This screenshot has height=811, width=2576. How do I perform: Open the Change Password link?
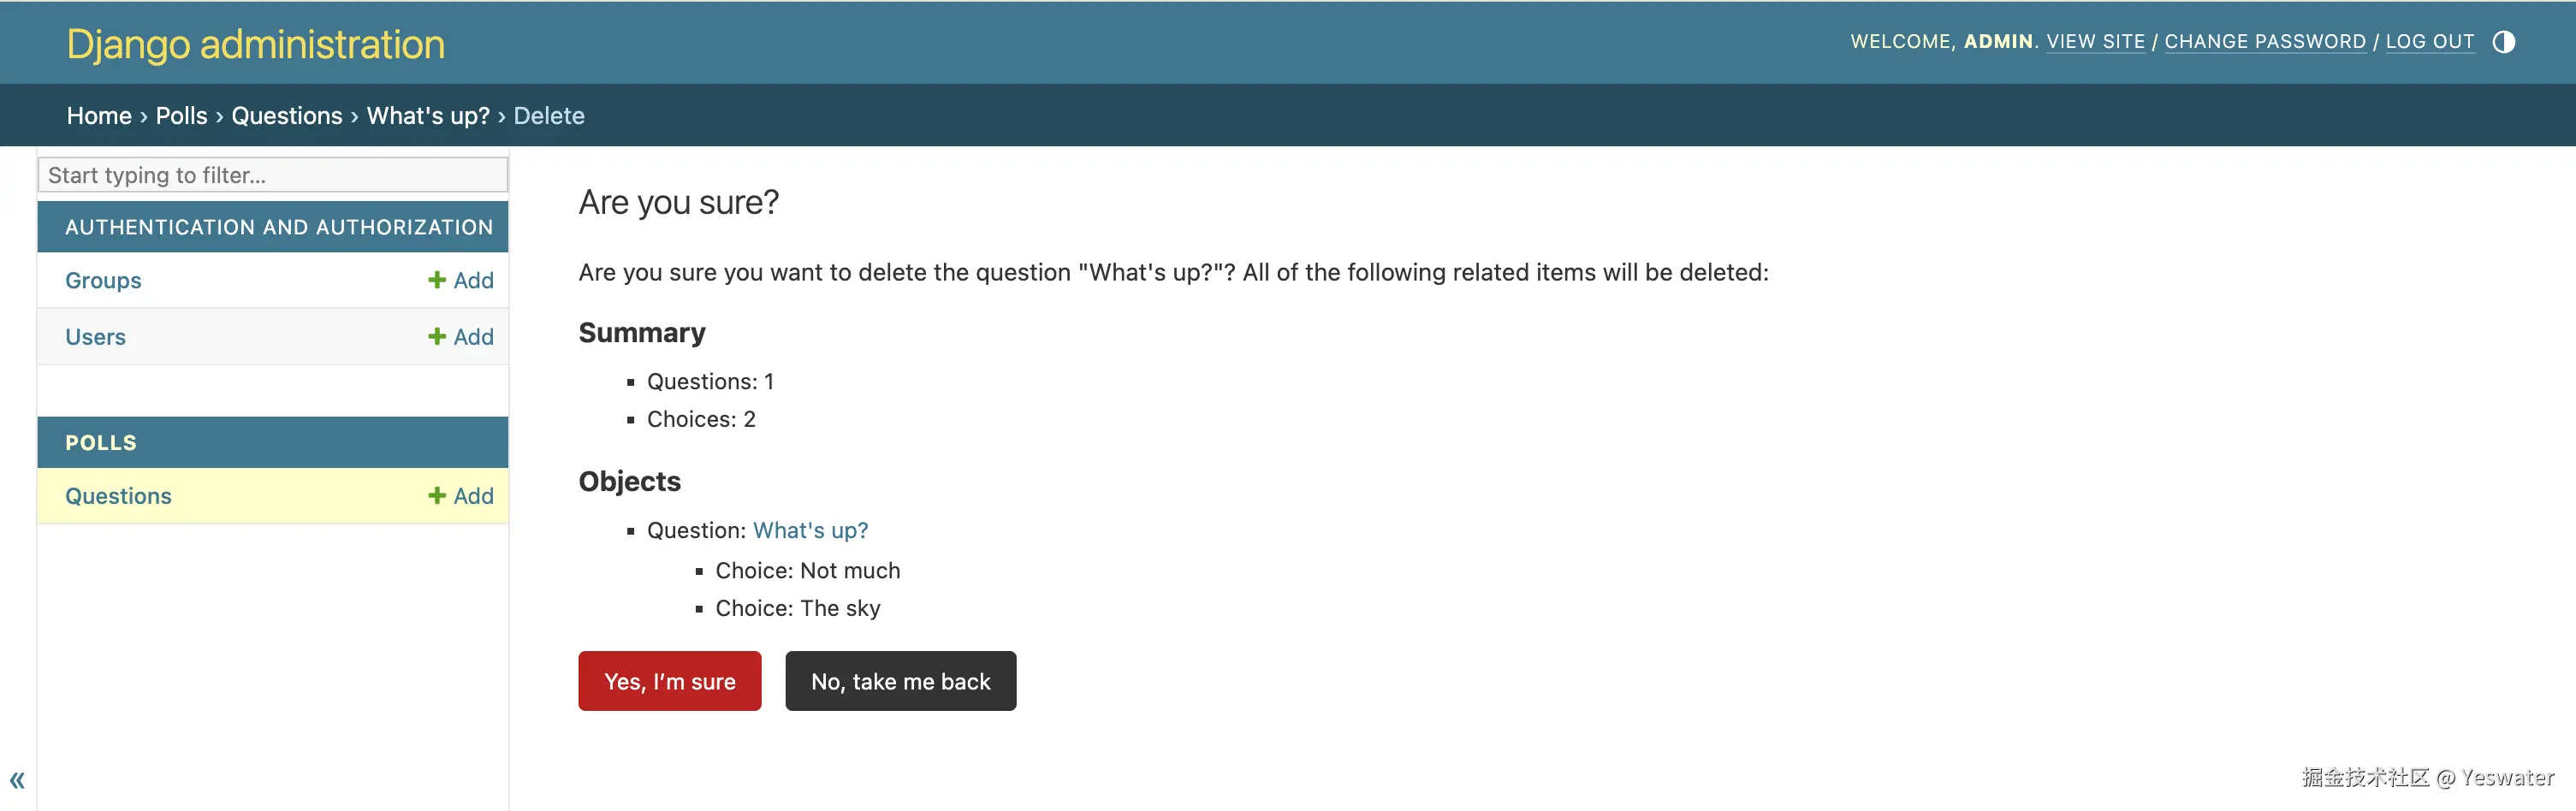click(x=2265, y=42)
